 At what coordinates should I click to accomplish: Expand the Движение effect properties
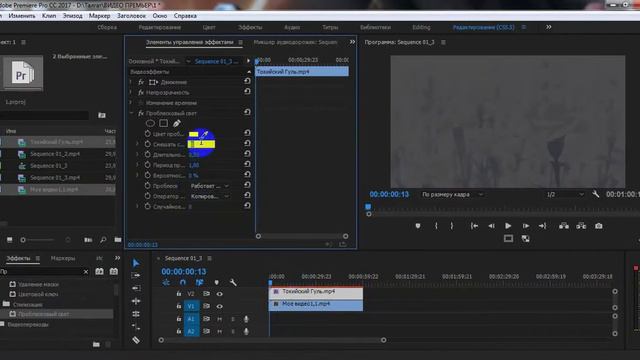[131, 82]
